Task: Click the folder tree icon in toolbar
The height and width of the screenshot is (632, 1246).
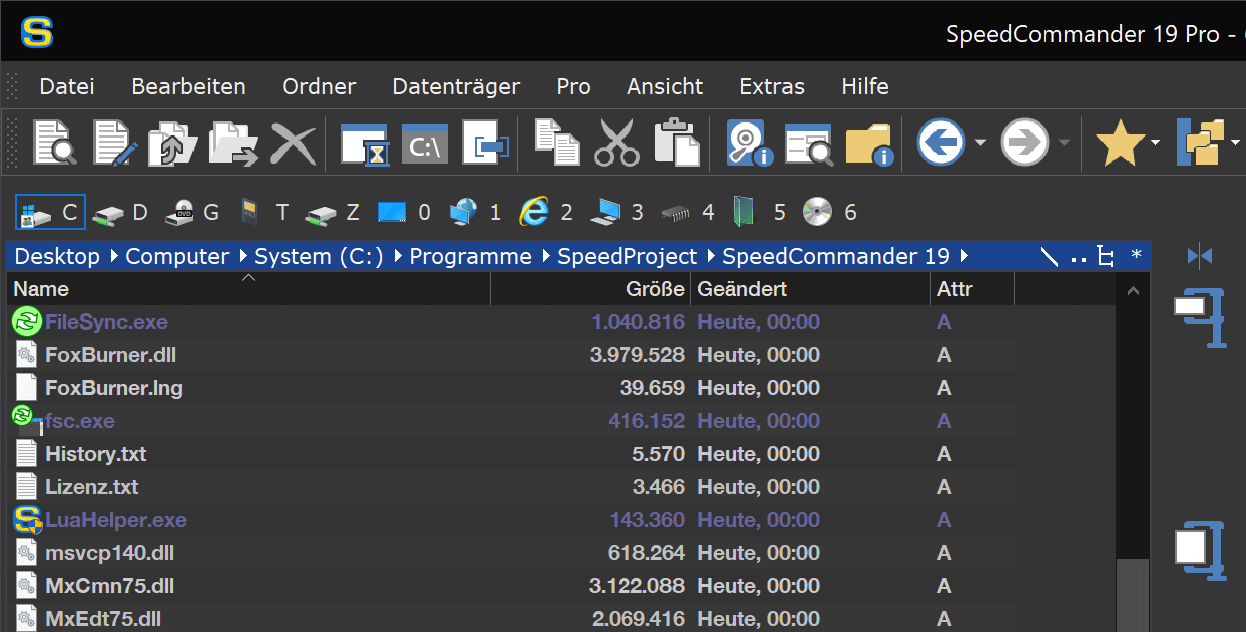Action: coord(1202,143)
